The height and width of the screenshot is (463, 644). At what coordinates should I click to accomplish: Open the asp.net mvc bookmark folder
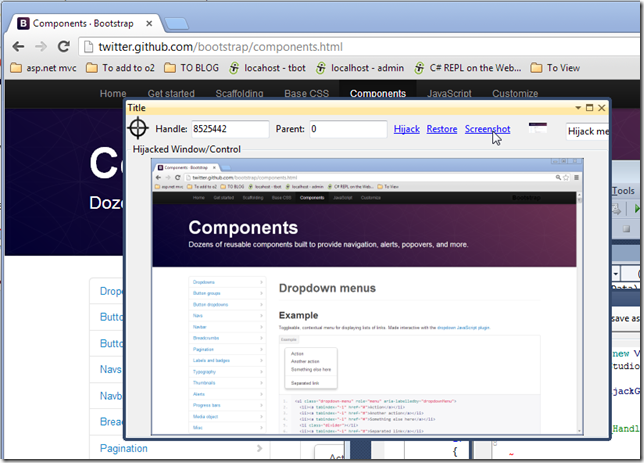(45, 68)
